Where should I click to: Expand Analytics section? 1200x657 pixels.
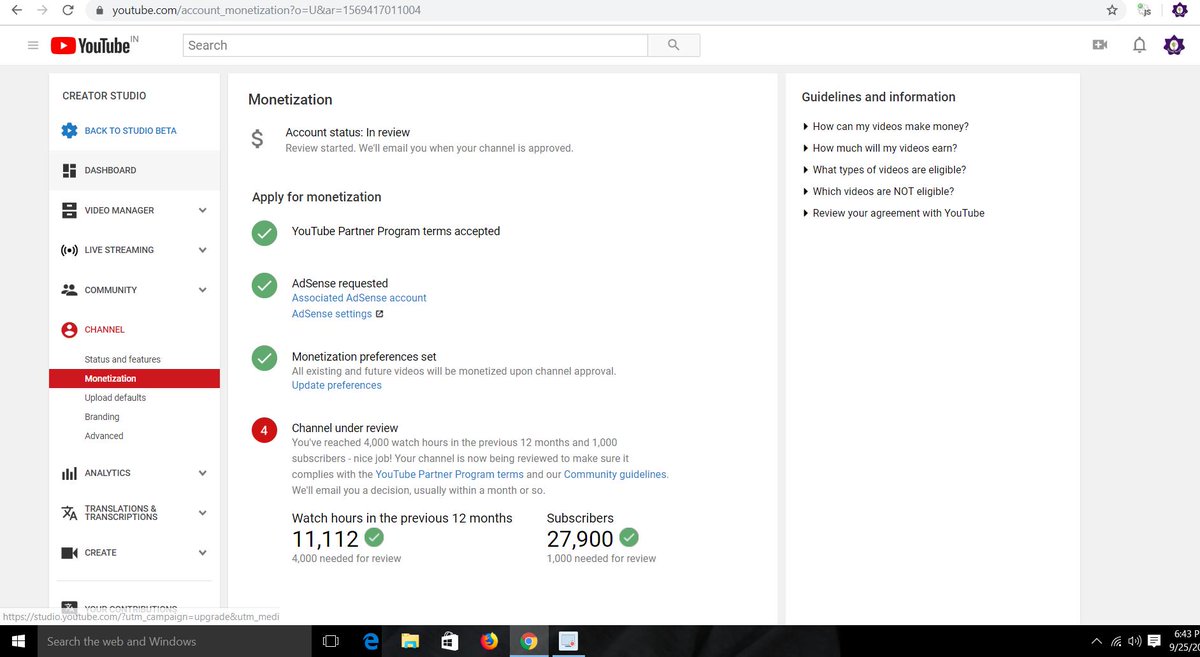pos(202,473)
